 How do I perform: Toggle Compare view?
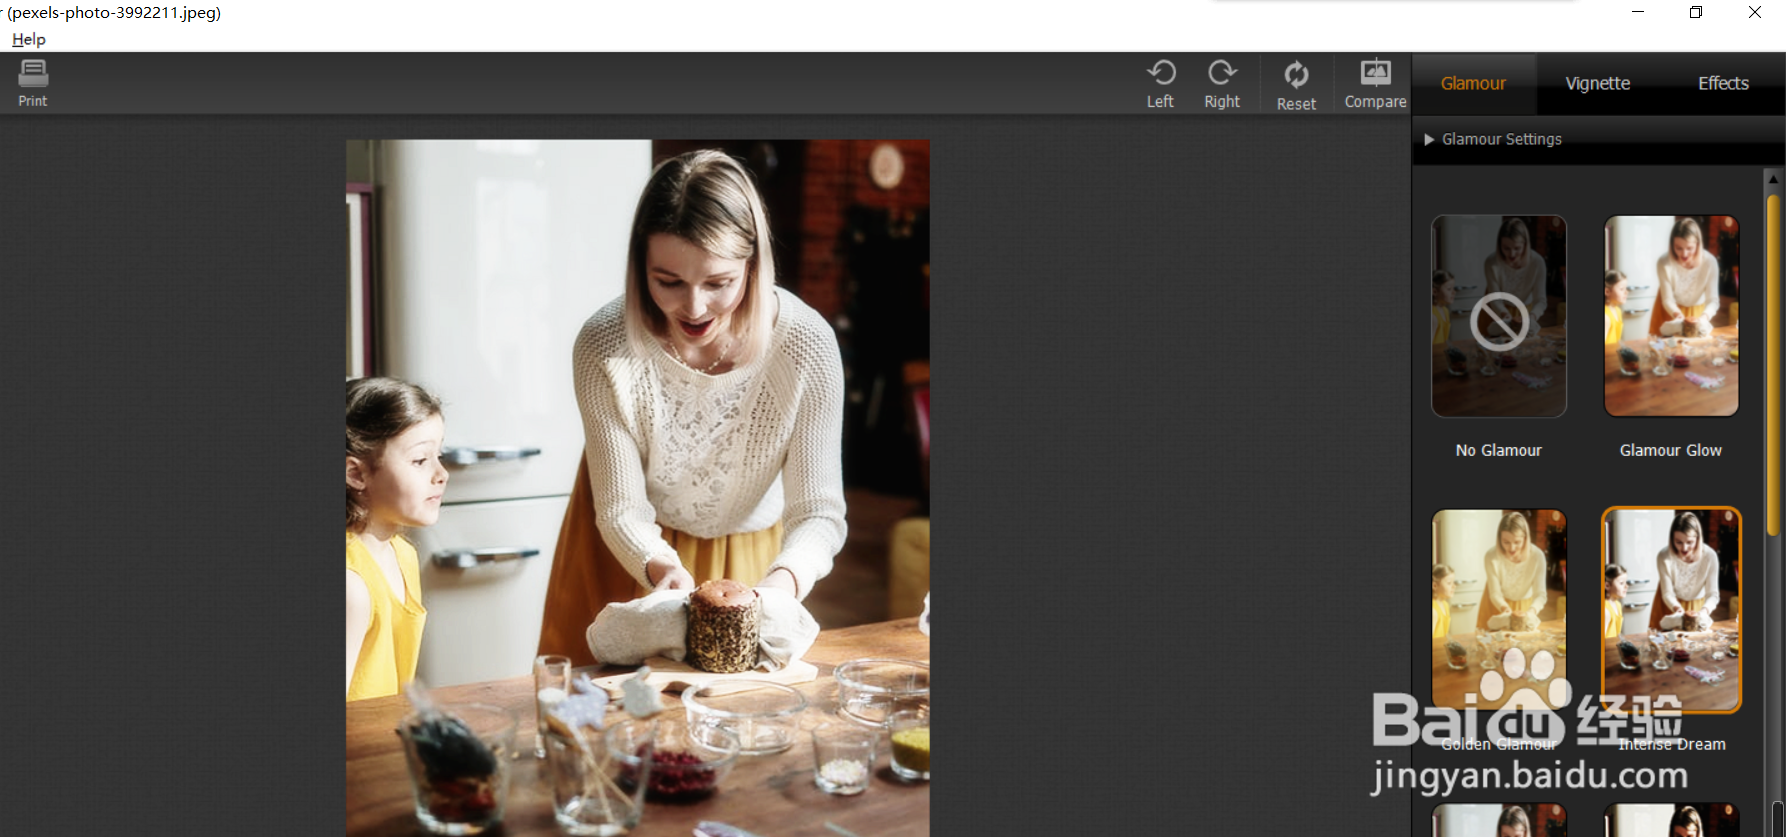[1375, 84]
